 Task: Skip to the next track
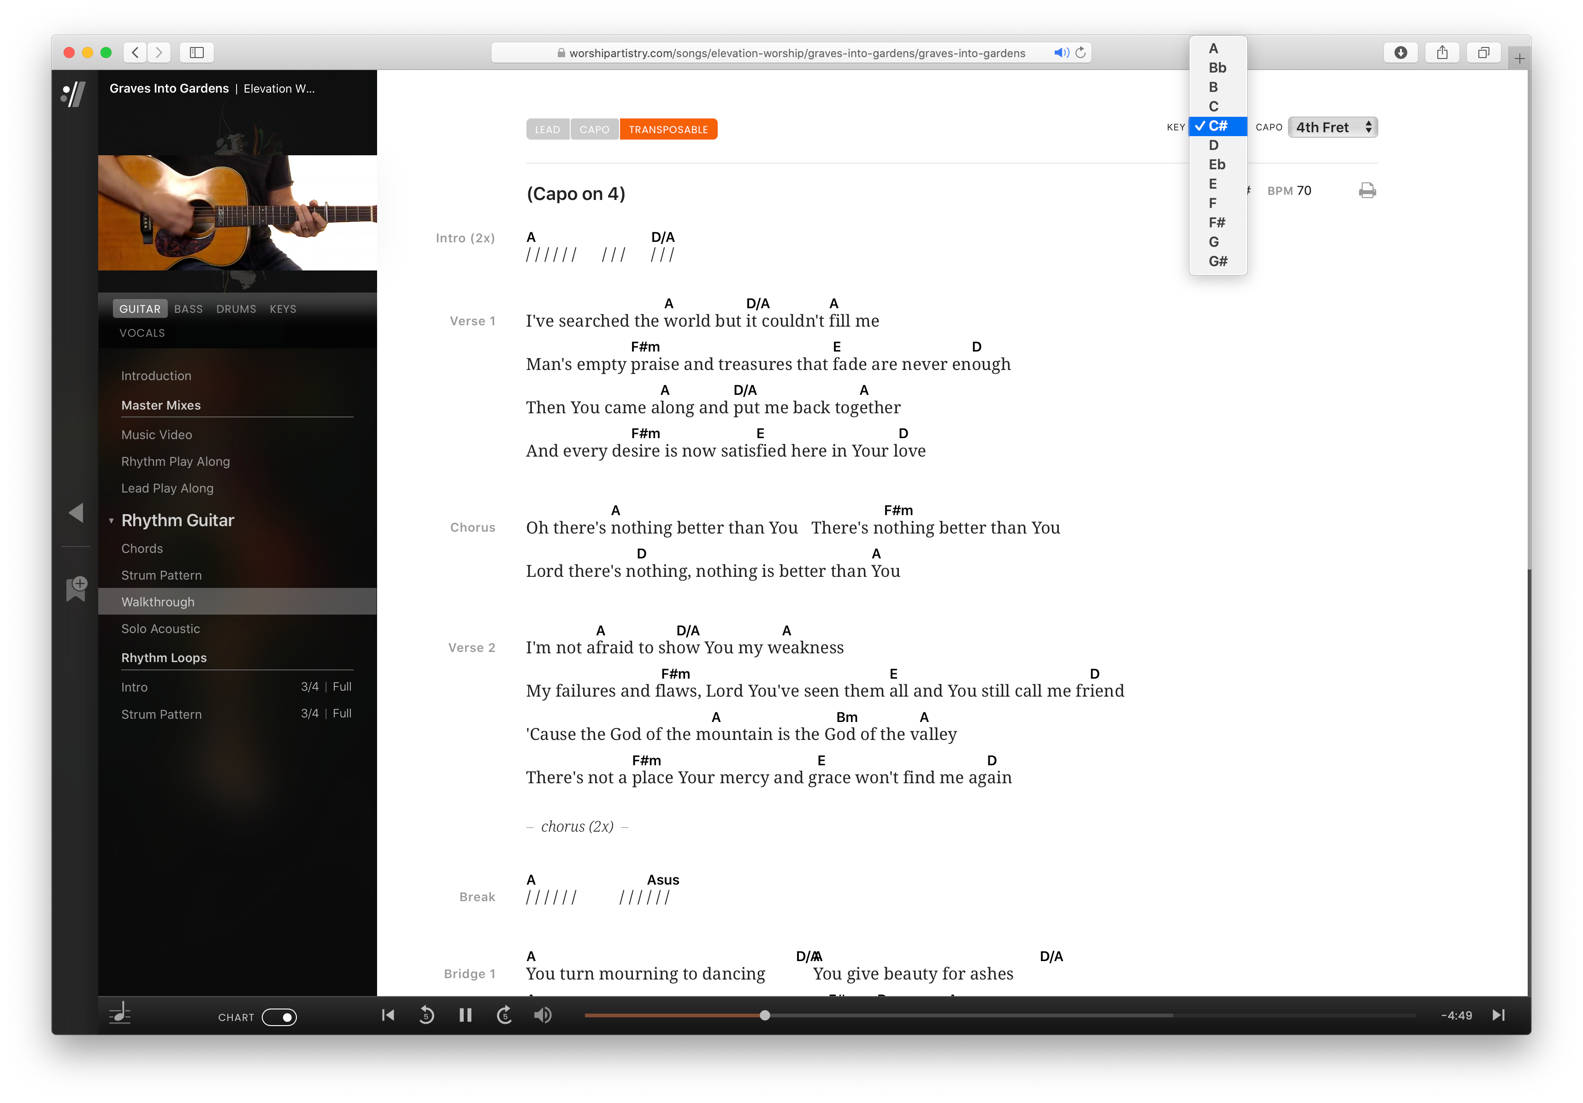[1498, 1015]
